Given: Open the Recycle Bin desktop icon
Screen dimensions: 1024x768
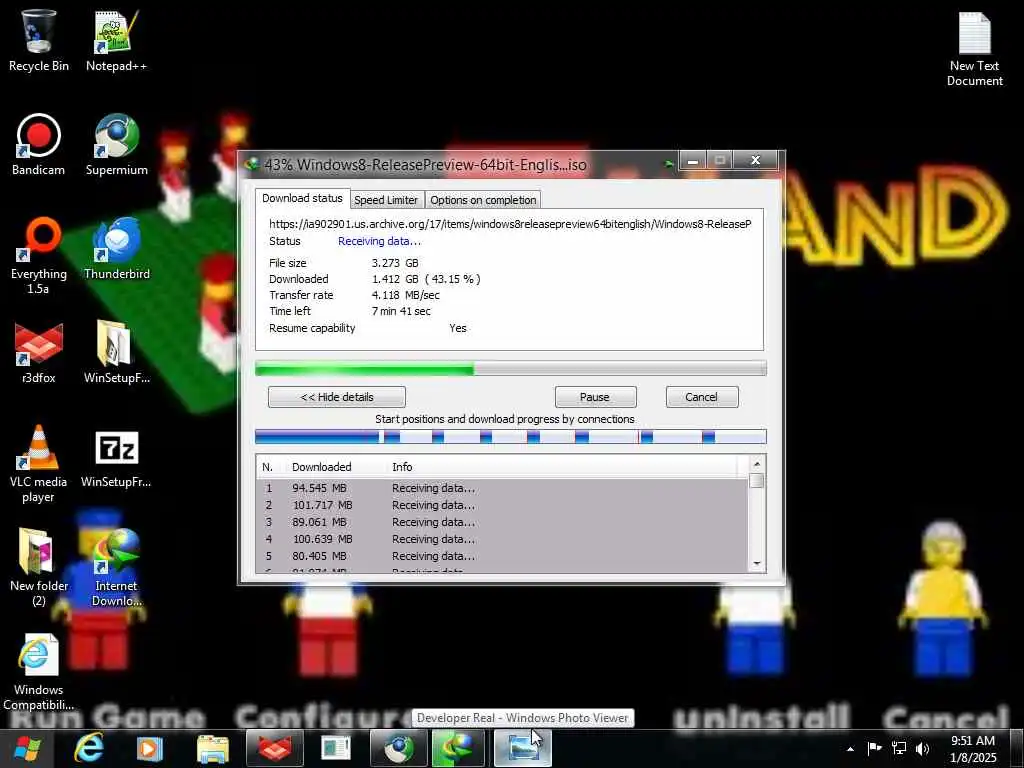Looking at the screenshot, I should [x=39, y=40].
